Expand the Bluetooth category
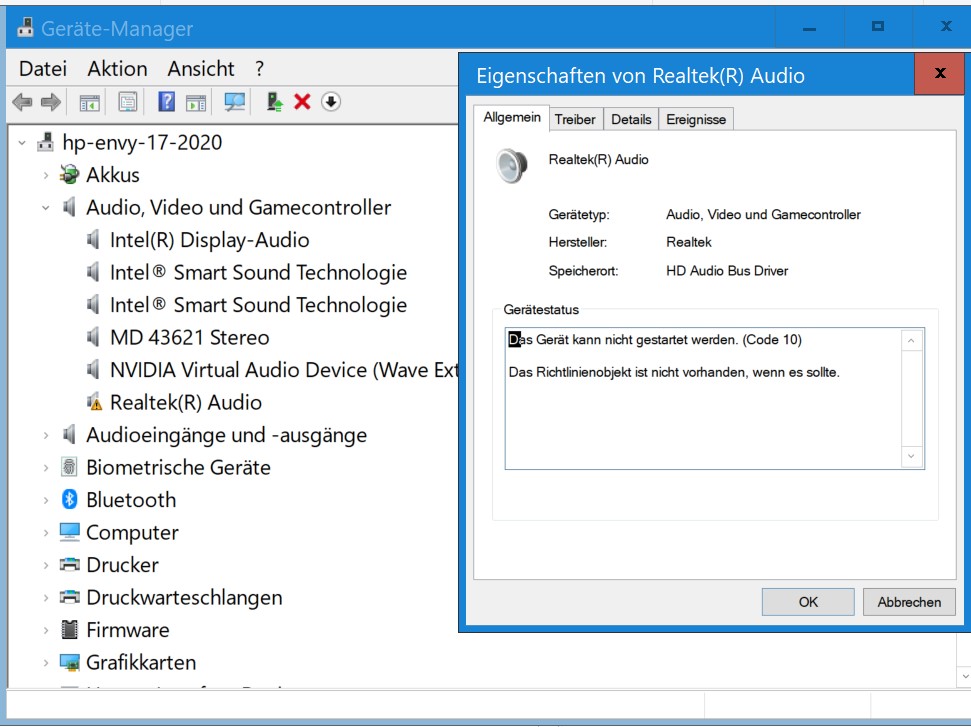The height and width of the screenshot is (727, 971). [46, 500]
